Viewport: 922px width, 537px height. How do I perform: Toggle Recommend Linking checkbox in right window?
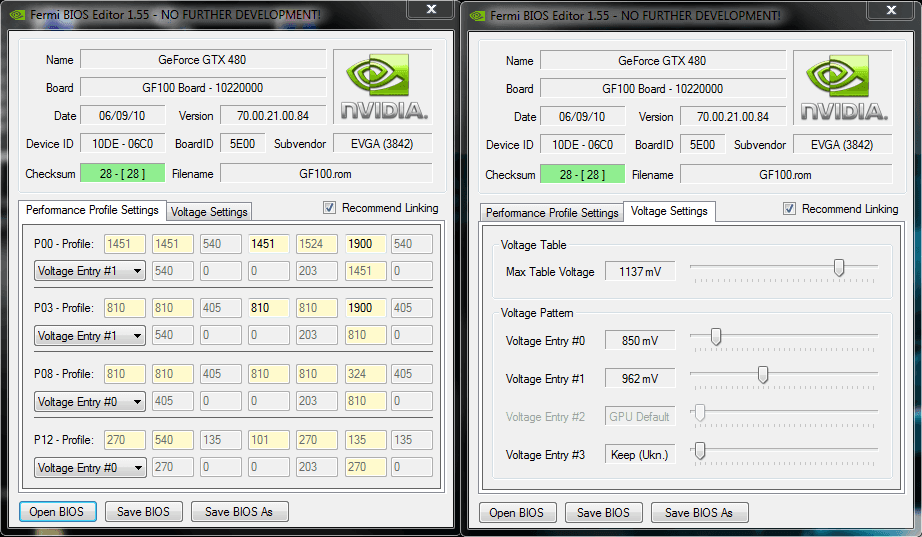[x=789, y=209]
